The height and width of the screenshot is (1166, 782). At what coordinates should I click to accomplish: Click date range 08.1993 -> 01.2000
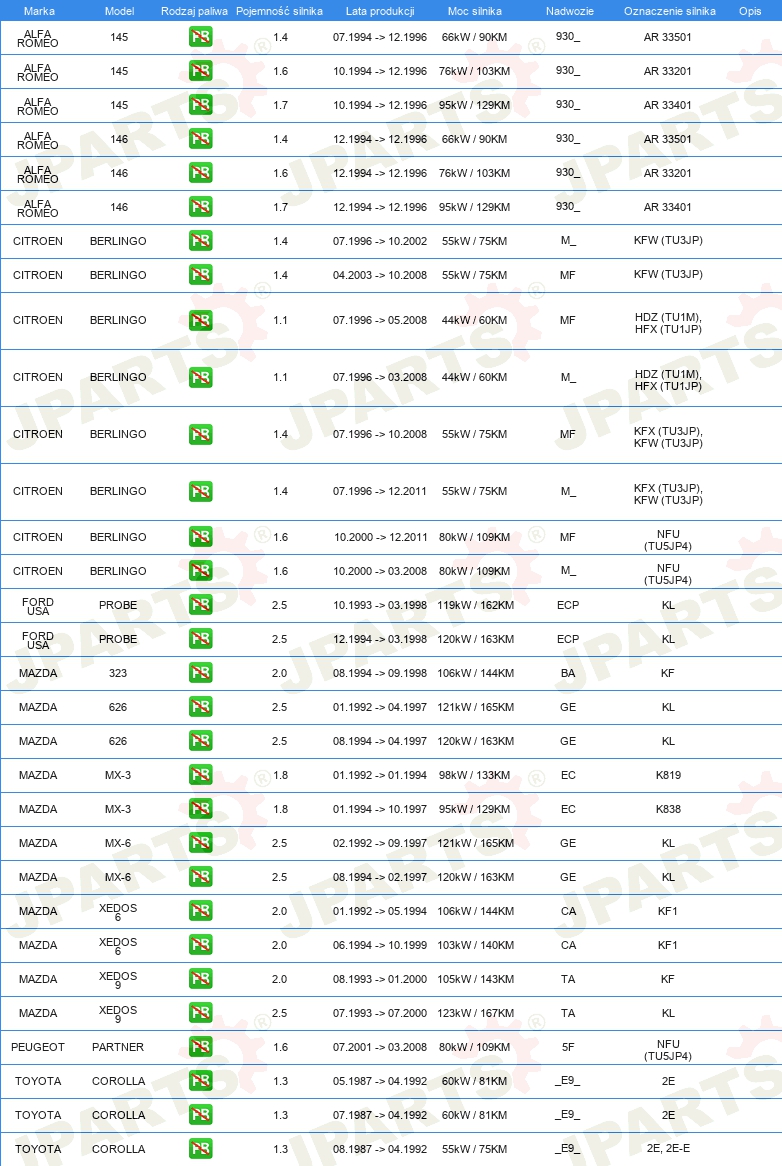[x=380, y=979]
